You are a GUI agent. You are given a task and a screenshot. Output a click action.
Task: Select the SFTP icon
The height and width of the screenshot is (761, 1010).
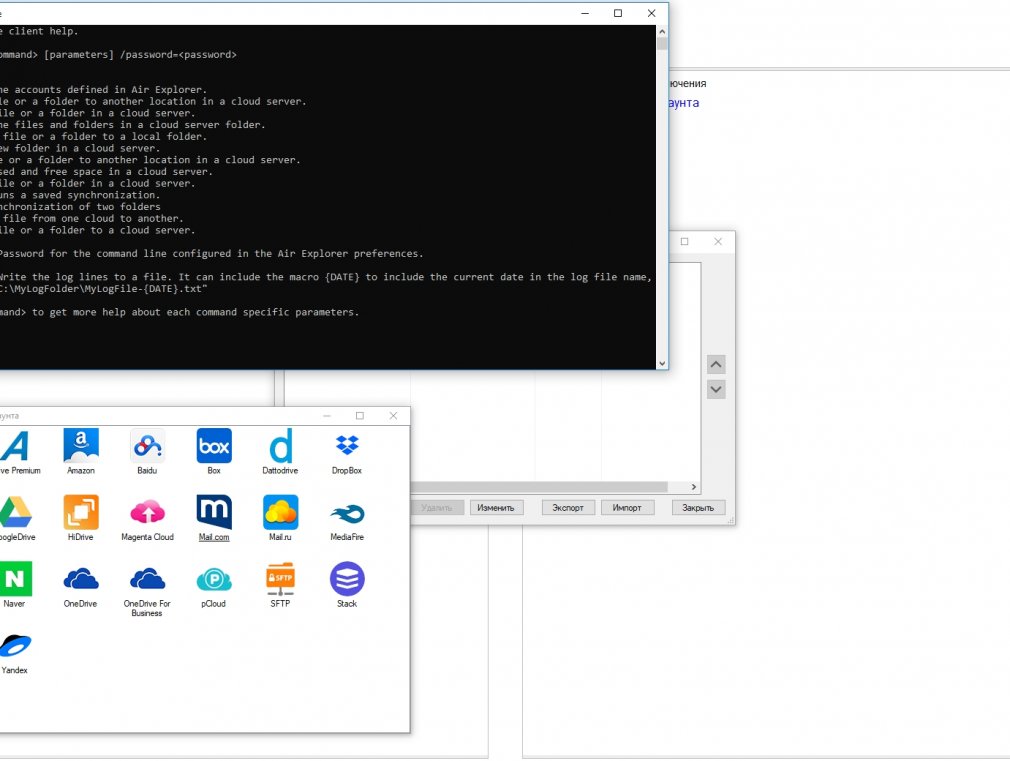280,579
